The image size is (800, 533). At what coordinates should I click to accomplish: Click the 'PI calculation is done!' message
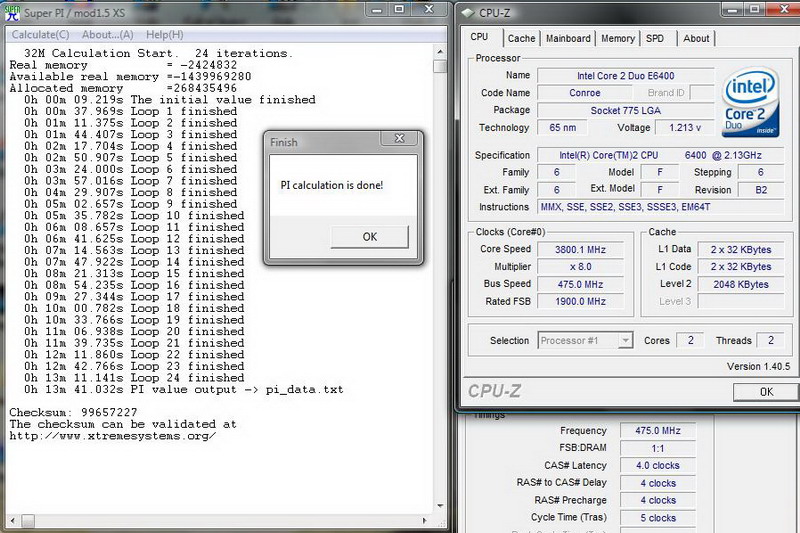[332, 185]
